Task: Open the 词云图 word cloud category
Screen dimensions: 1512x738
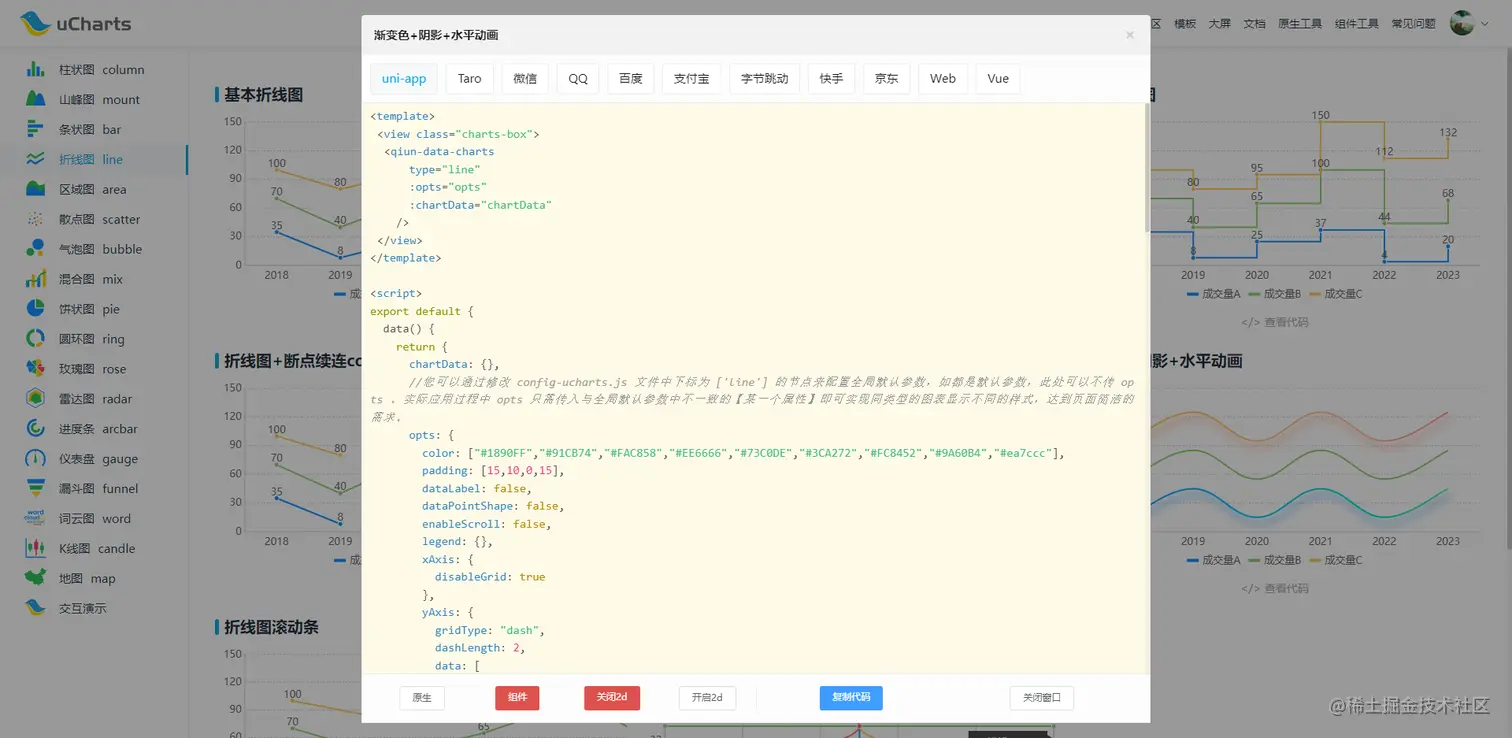Action: point(94,519)
